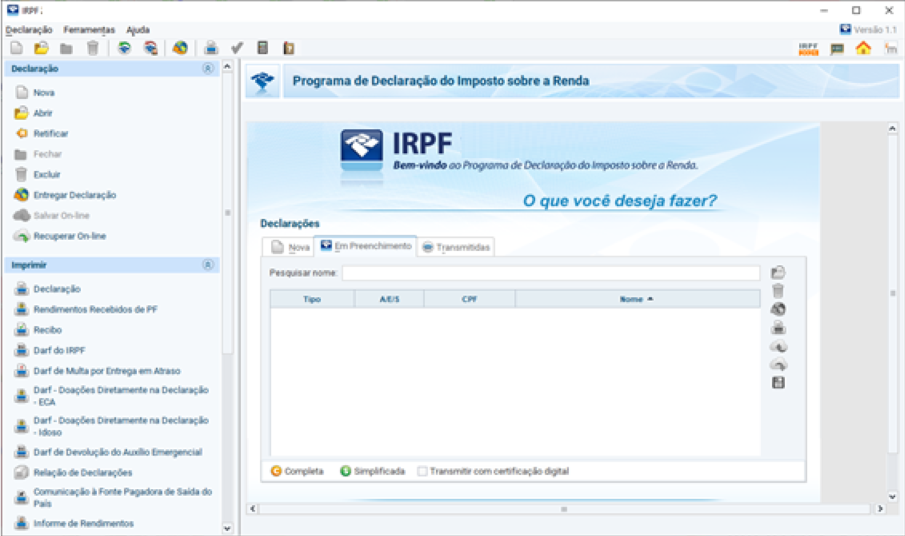Screen dimensions: 905x536
Task: Switch to the Nova tab
Action: (288, 247)
